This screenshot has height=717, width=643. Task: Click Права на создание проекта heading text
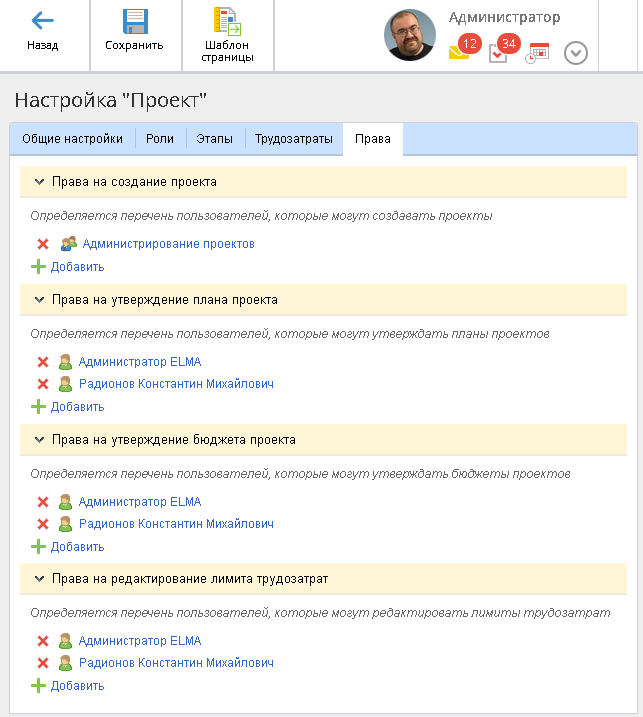coord(134,182)
